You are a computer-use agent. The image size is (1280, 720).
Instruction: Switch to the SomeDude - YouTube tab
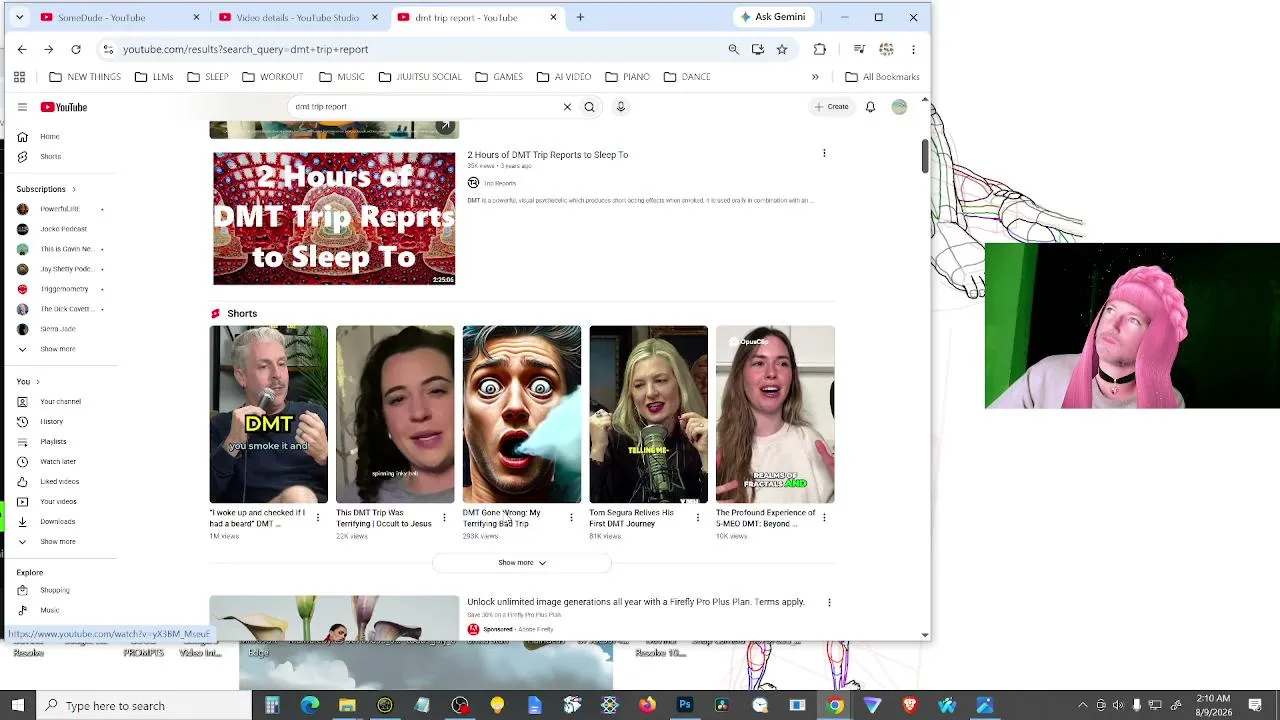(x=111, y=17)
